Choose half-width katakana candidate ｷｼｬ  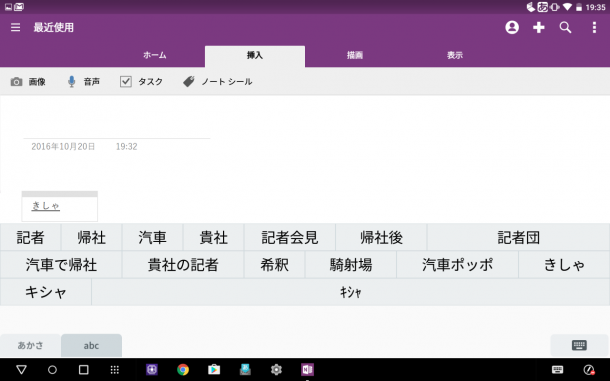351,292
